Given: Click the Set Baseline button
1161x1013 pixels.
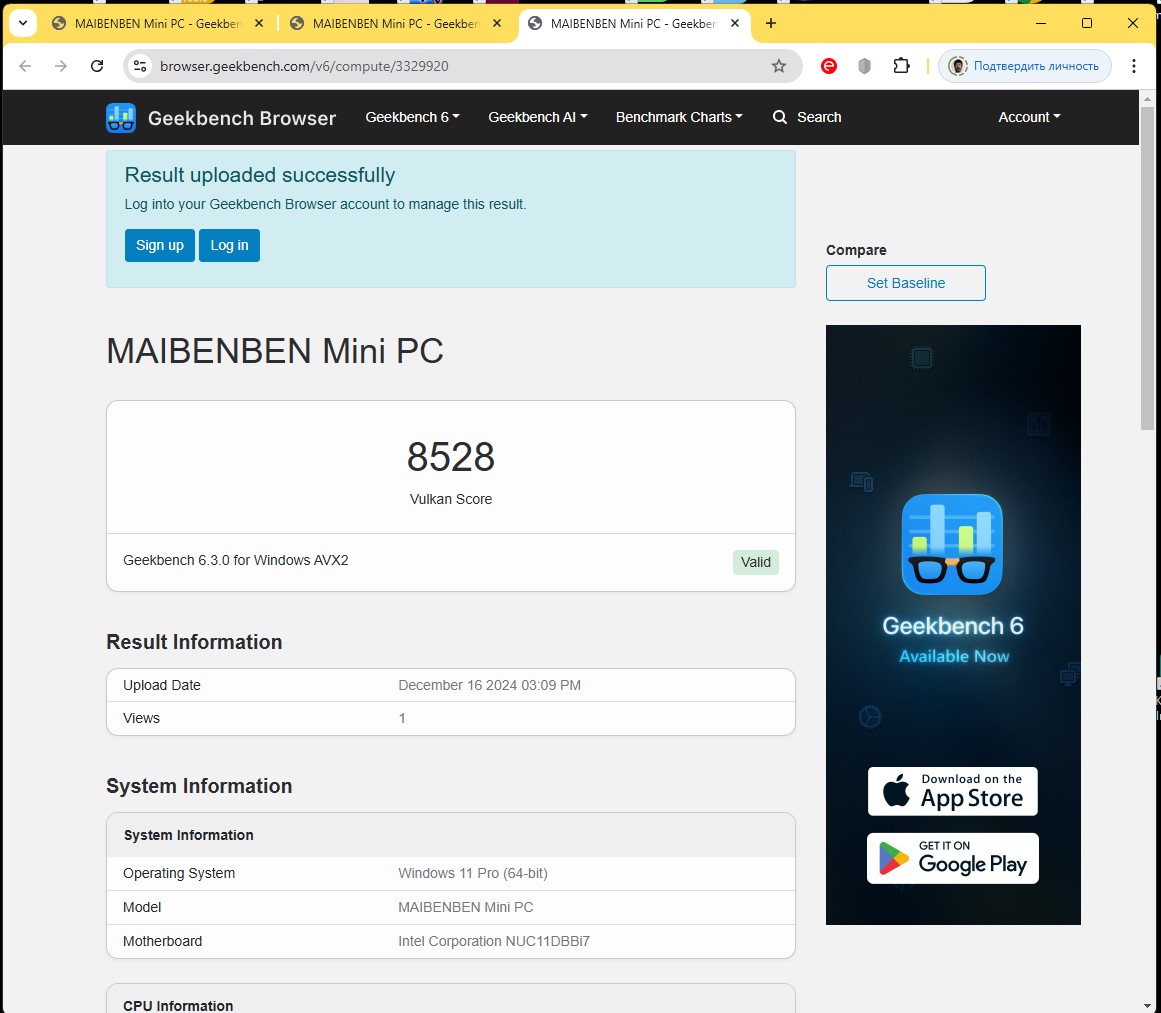Looking at the screenshot, I should pyautogui.click(x=906, y=283).
